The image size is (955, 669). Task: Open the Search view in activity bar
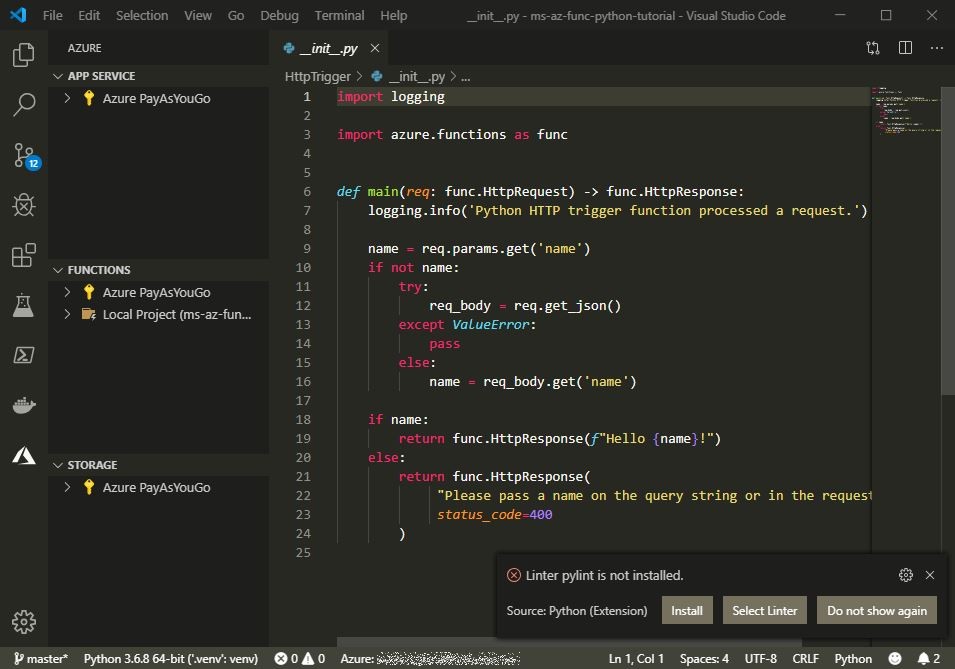[24, 105]
